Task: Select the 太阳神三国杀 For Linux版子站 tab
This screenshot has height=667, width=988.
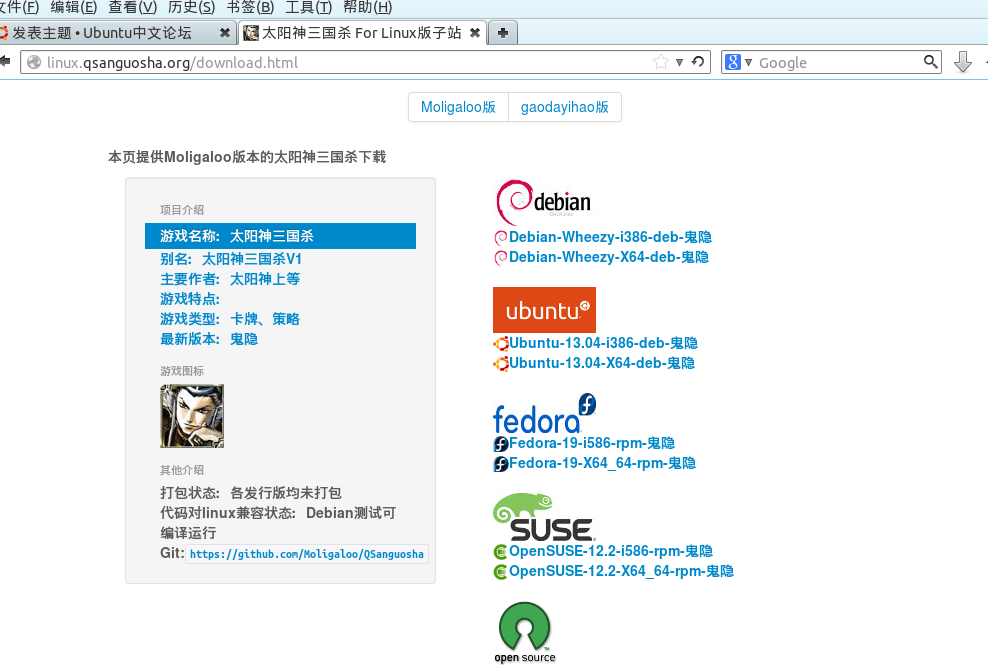Action: pos(362,33)
